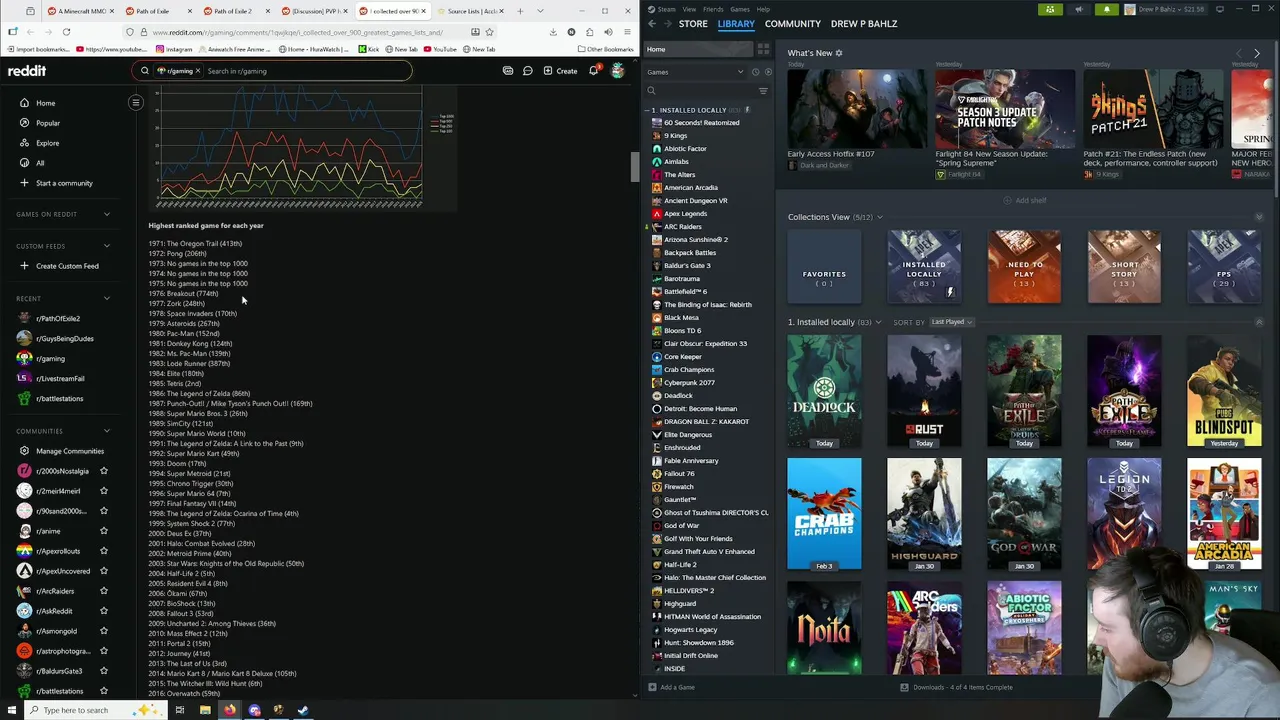Open Firefox application menu
The width and height of the screenshot is (1280, 720).
(x=627, y=32)
